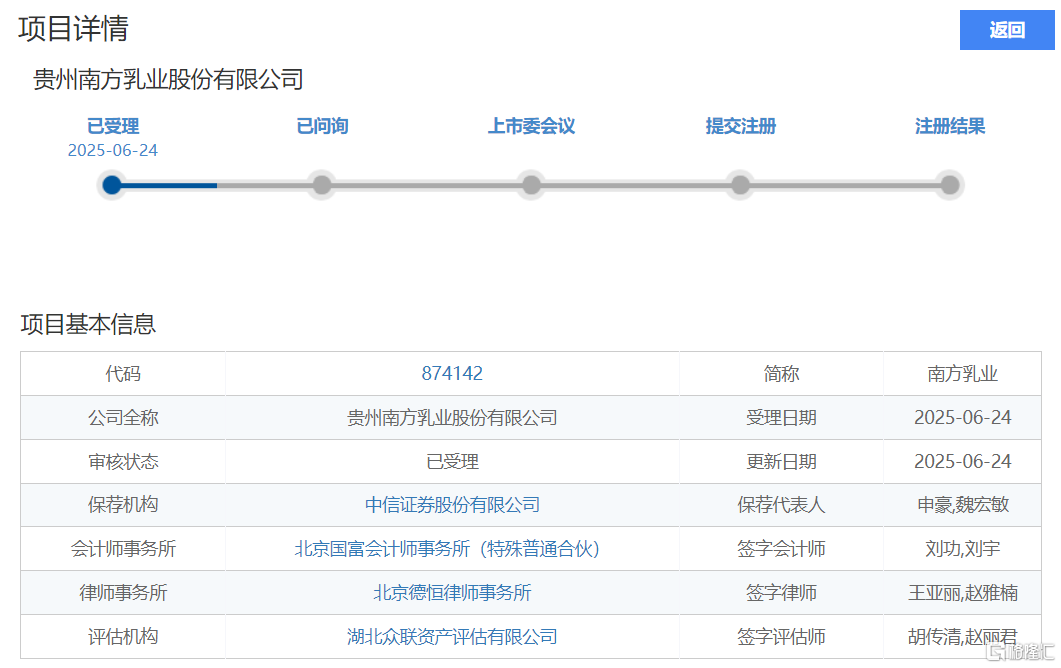This screenshot has height=668, width=1061.
Task: Open 湖北众联资产评估有限公司 link
Action: [452, 637]
